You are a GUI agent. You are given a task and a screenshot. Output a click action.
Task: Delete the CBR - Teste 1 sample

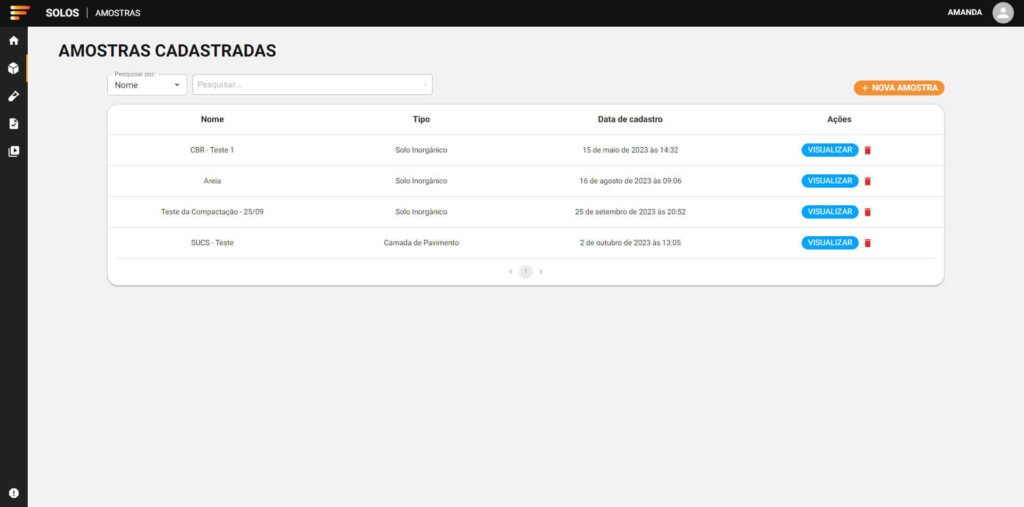click(x=868, y=150)
